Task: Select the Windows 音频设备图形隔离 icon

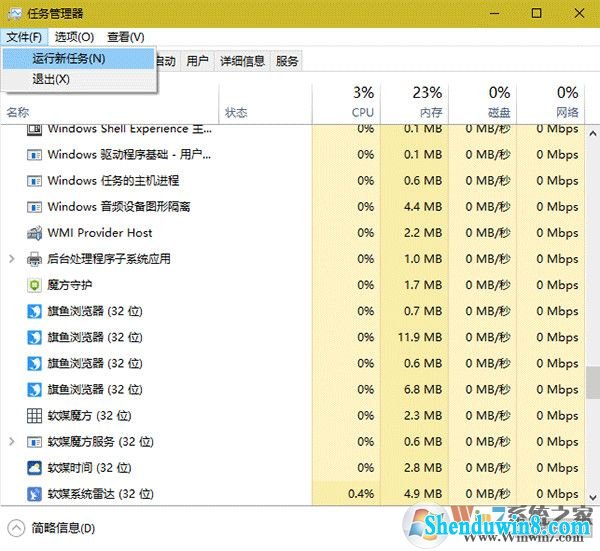Action: pos(34,207)
